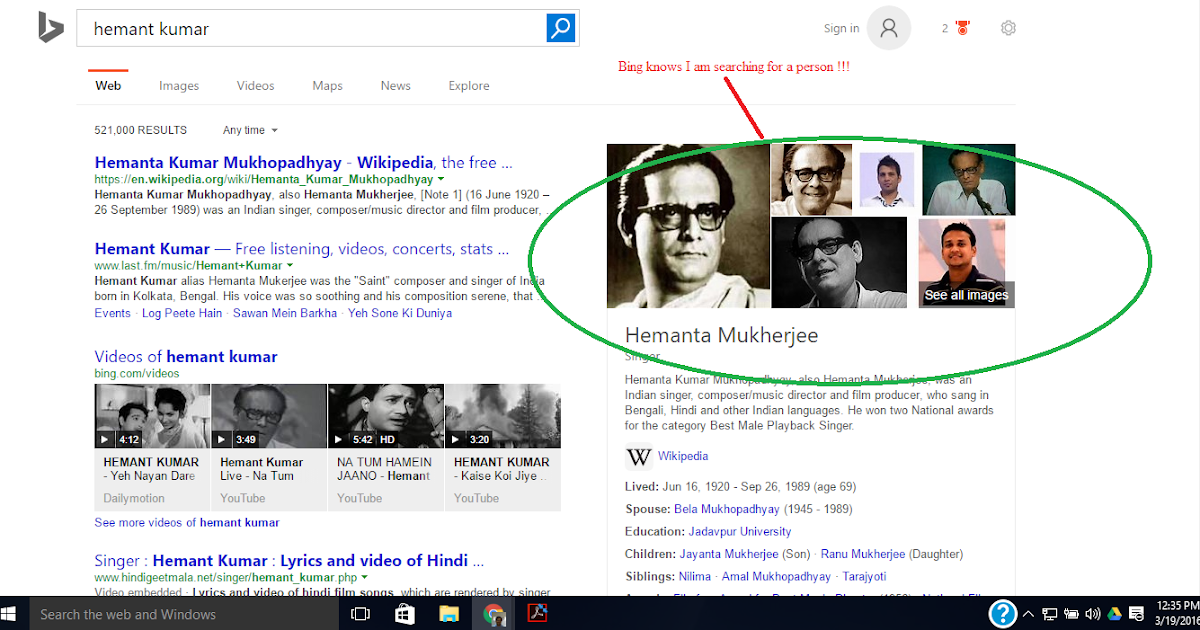Open File Explorer from the taskbar
Image resolution: width=1200 pixels, height=630 pixels.
coord(449,613)
